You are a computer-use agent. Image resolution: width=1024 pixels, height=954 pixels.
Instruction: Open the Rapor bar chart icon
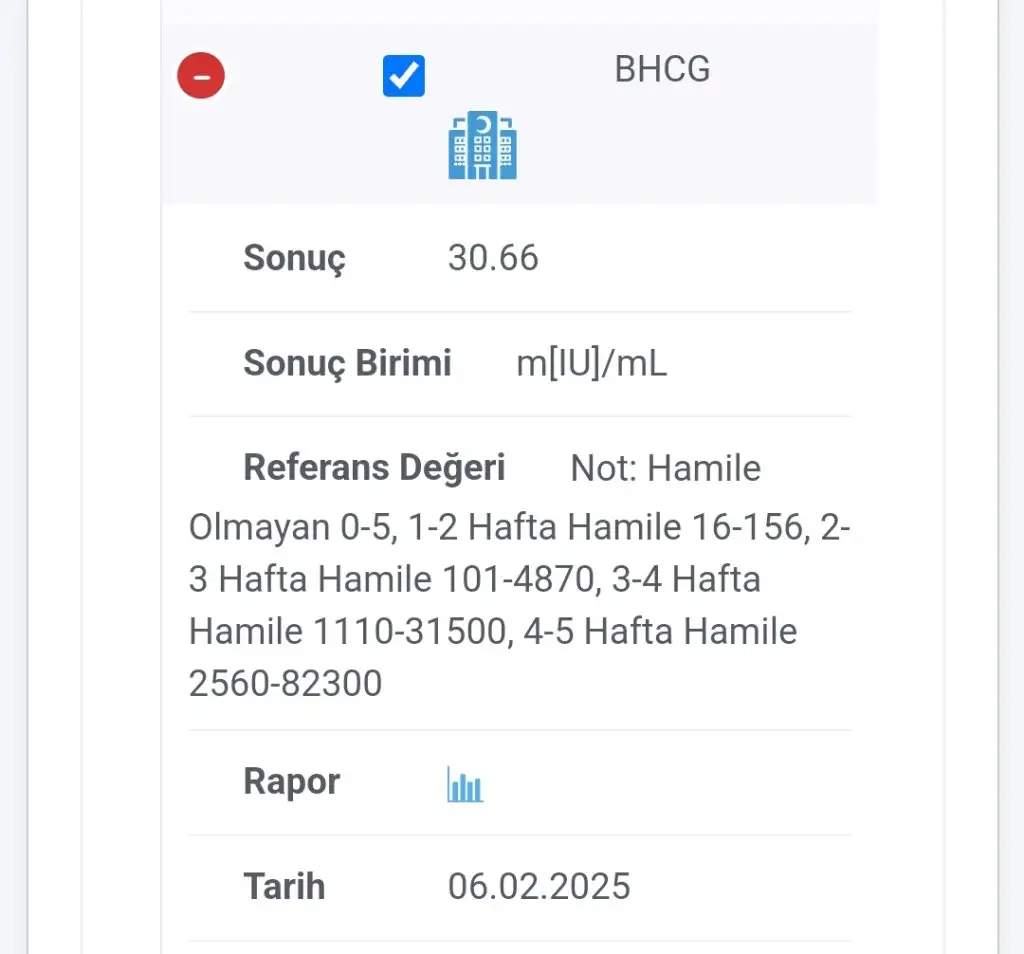465,784
